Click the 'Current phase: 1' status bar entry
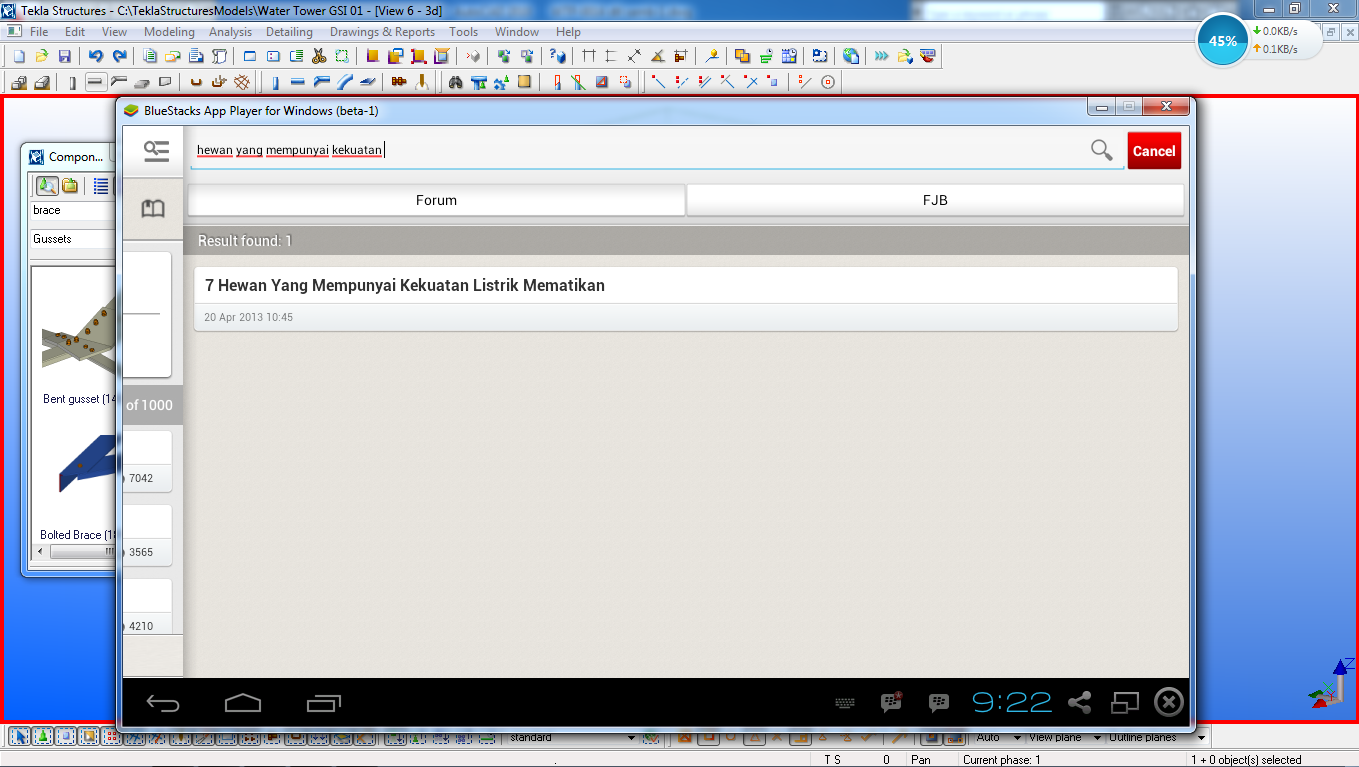Screen dimensions: 1359x767 click(x=1002, y=760)
